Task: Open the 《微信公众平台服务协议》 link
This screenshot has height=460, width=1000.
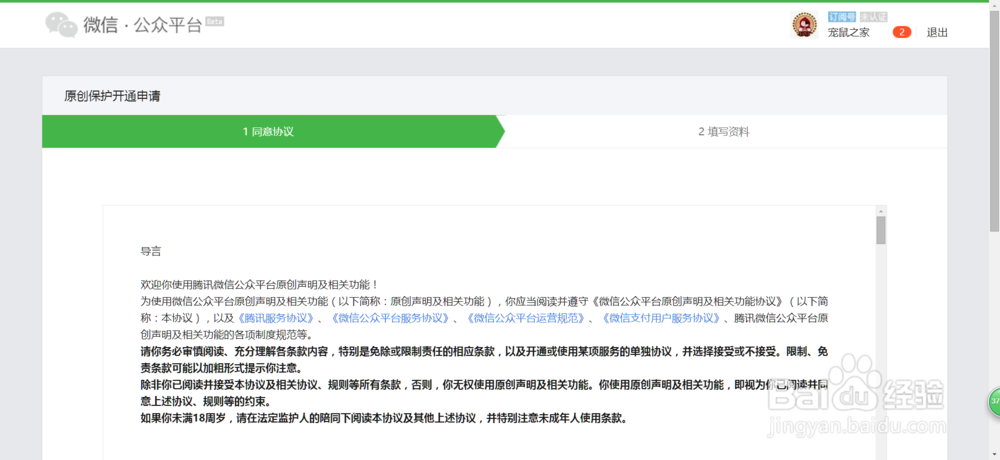Action: (x=391, y=318)
